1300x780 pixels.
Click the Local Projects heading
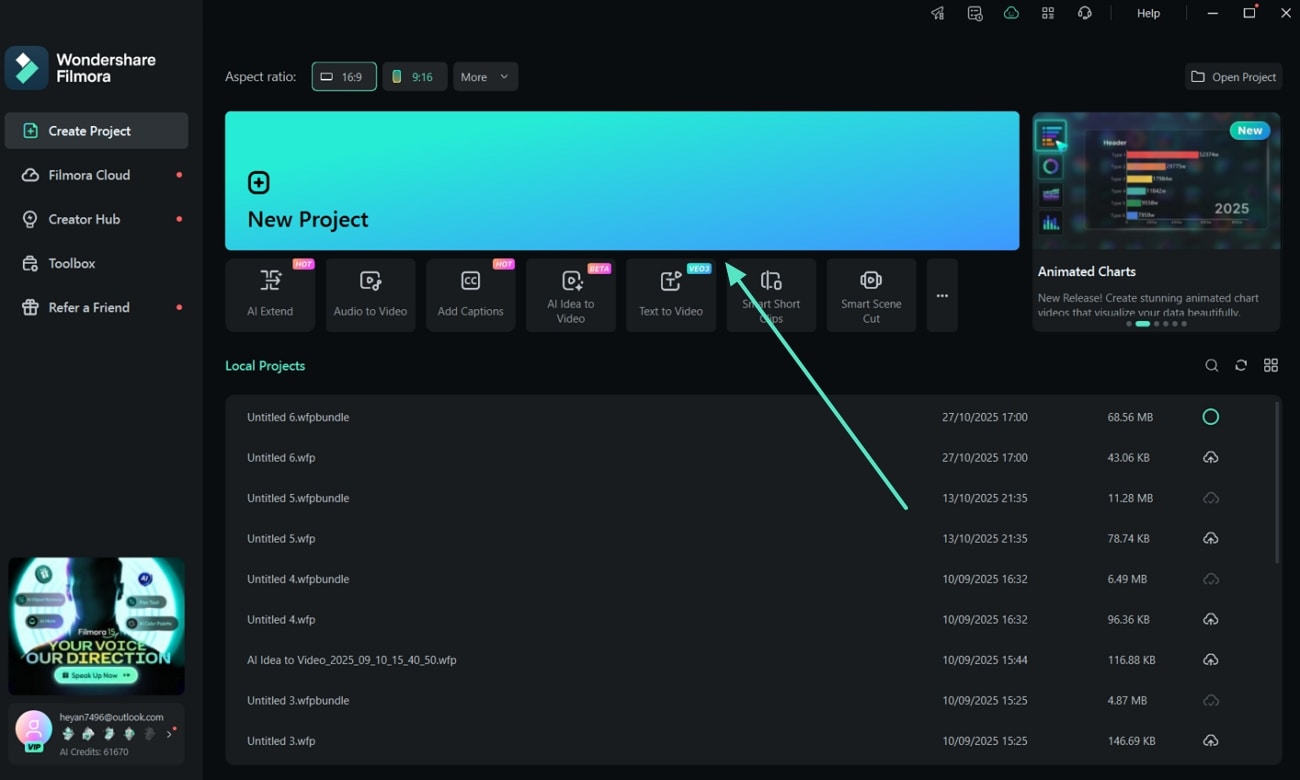(x=265, y=366)
